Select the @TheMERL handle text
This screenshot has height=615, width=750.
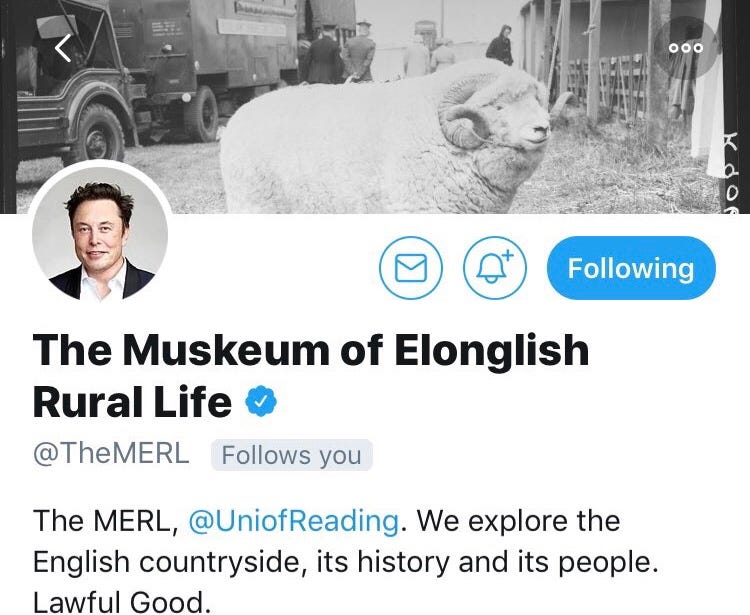tap(111, 453)
